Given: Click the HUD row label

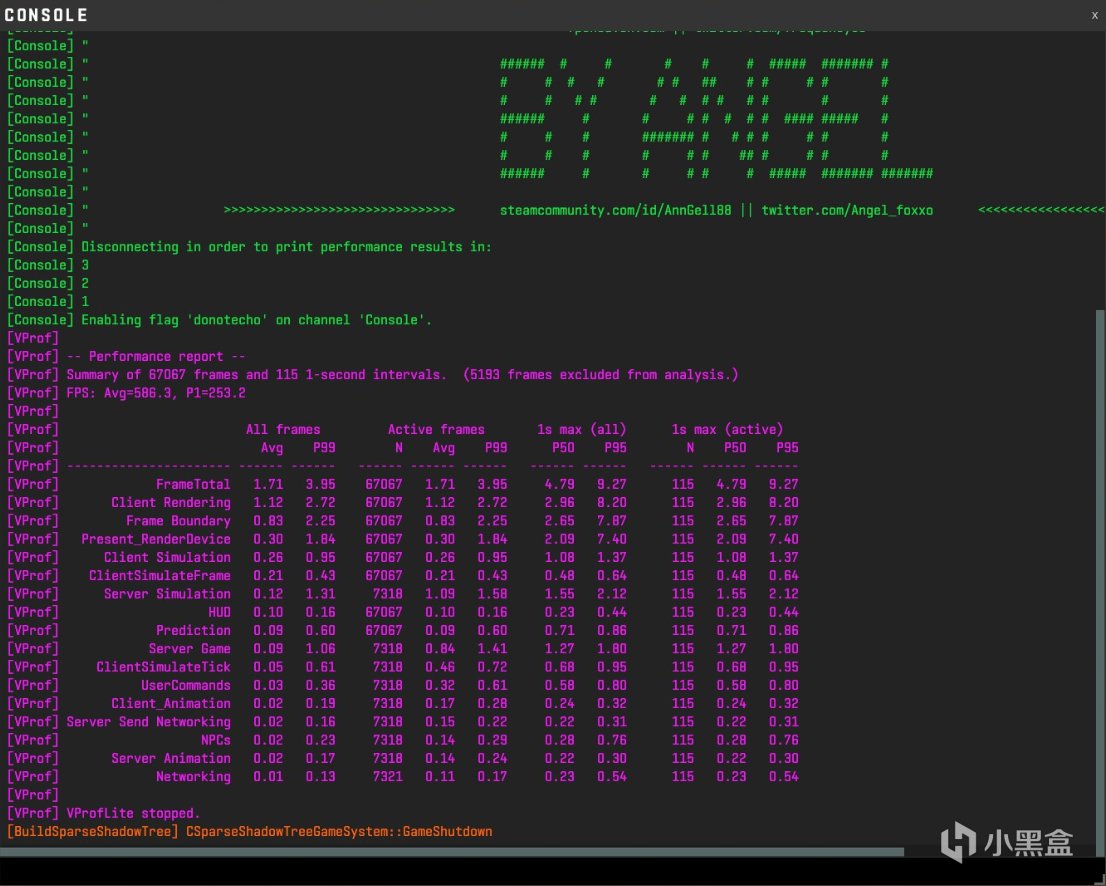Looking at the screenshot, I should pyautogui.click(x=219, y=612).
